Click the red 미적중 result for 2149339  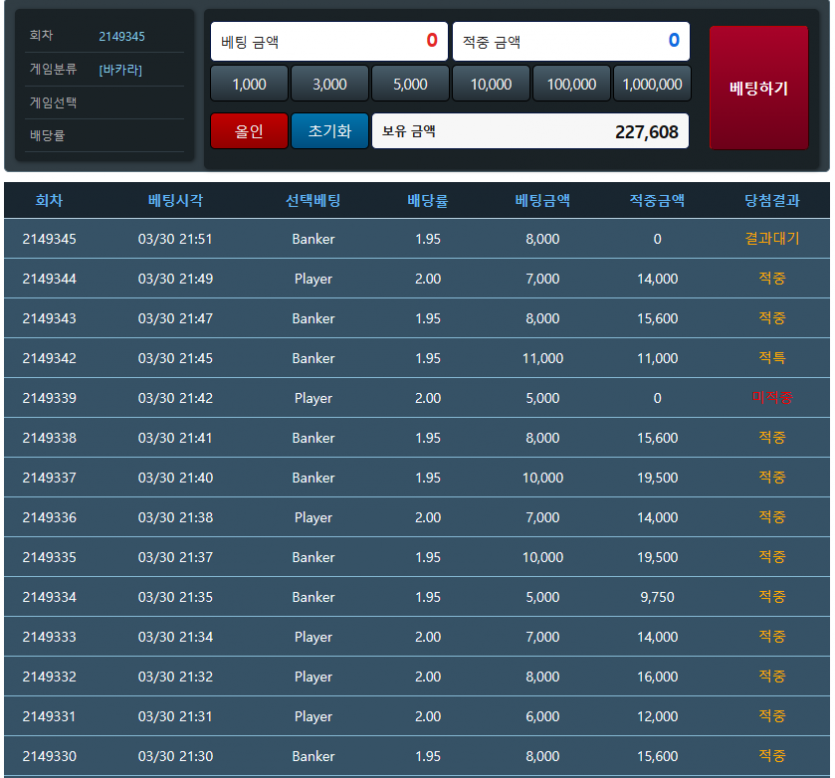pos(772,398)
